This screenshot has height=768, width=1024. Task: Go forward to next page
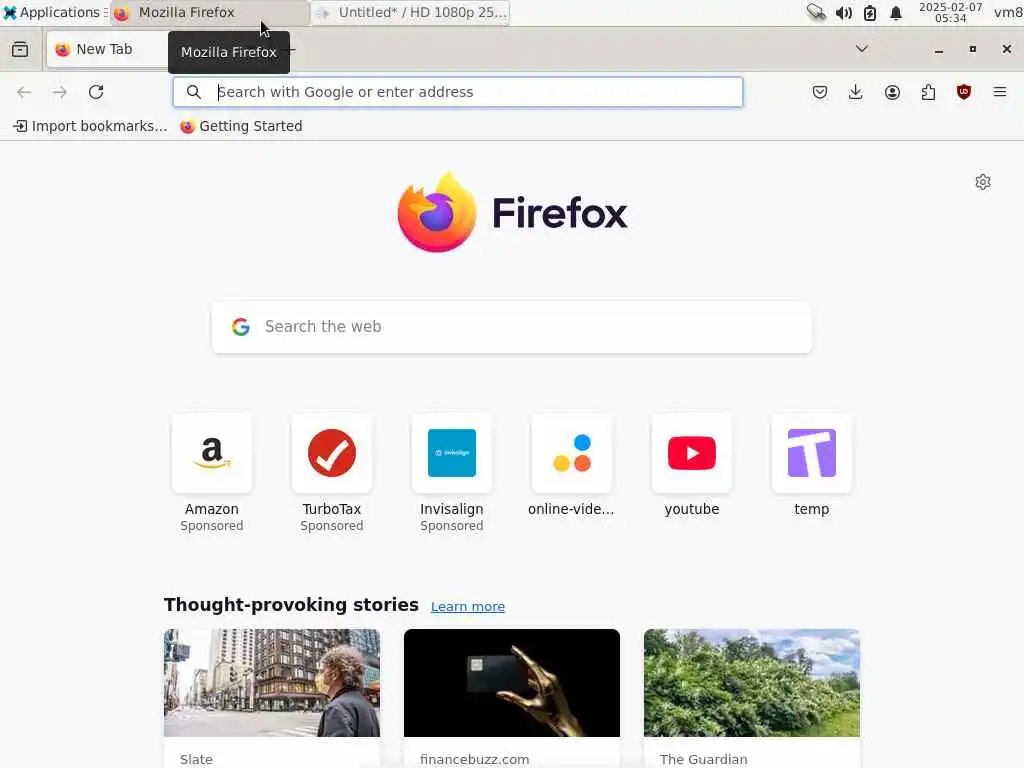click(59, 92)
